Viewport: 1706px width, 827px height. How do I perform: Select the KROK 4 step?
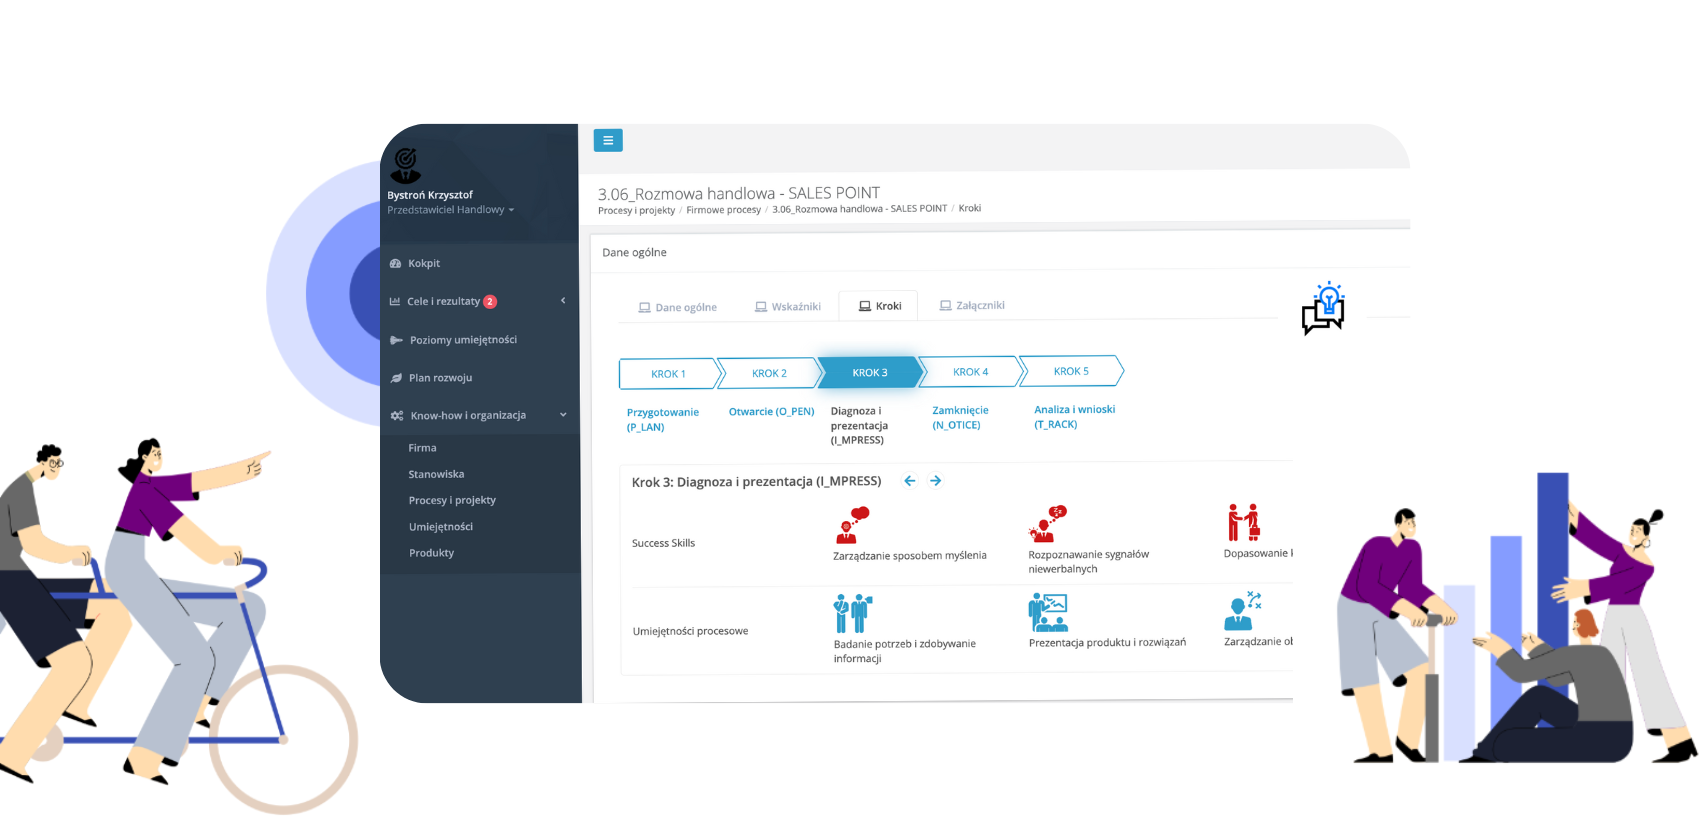(970, 372)
